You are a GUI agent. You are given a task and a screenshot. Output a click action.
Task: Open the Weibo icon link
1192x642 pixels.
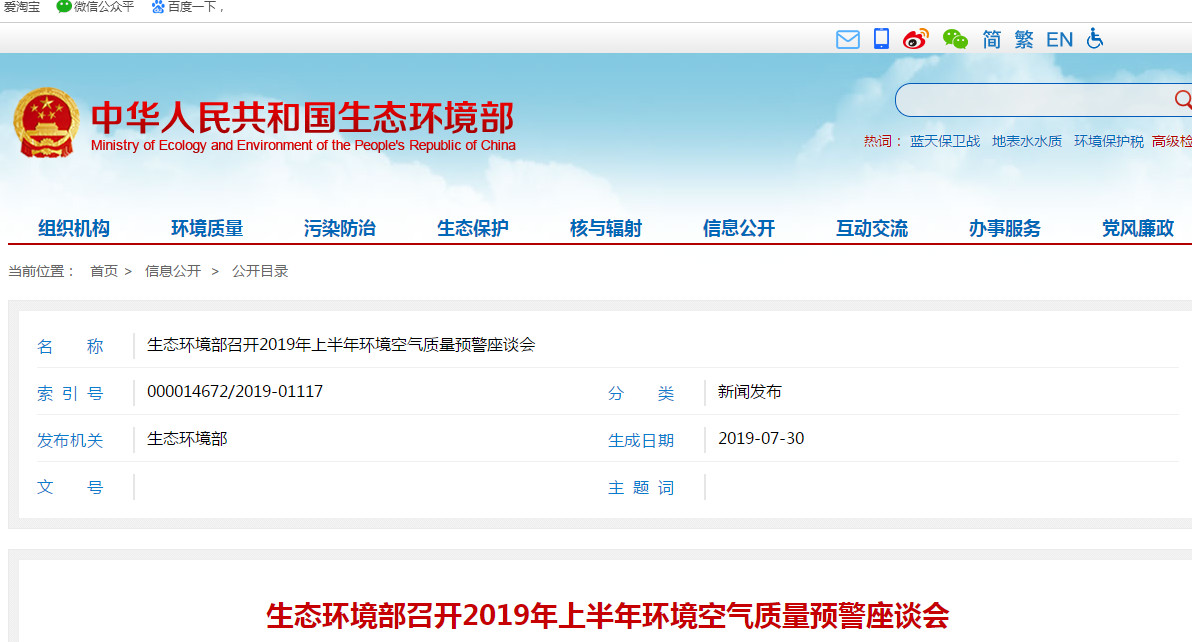(916, 39)
